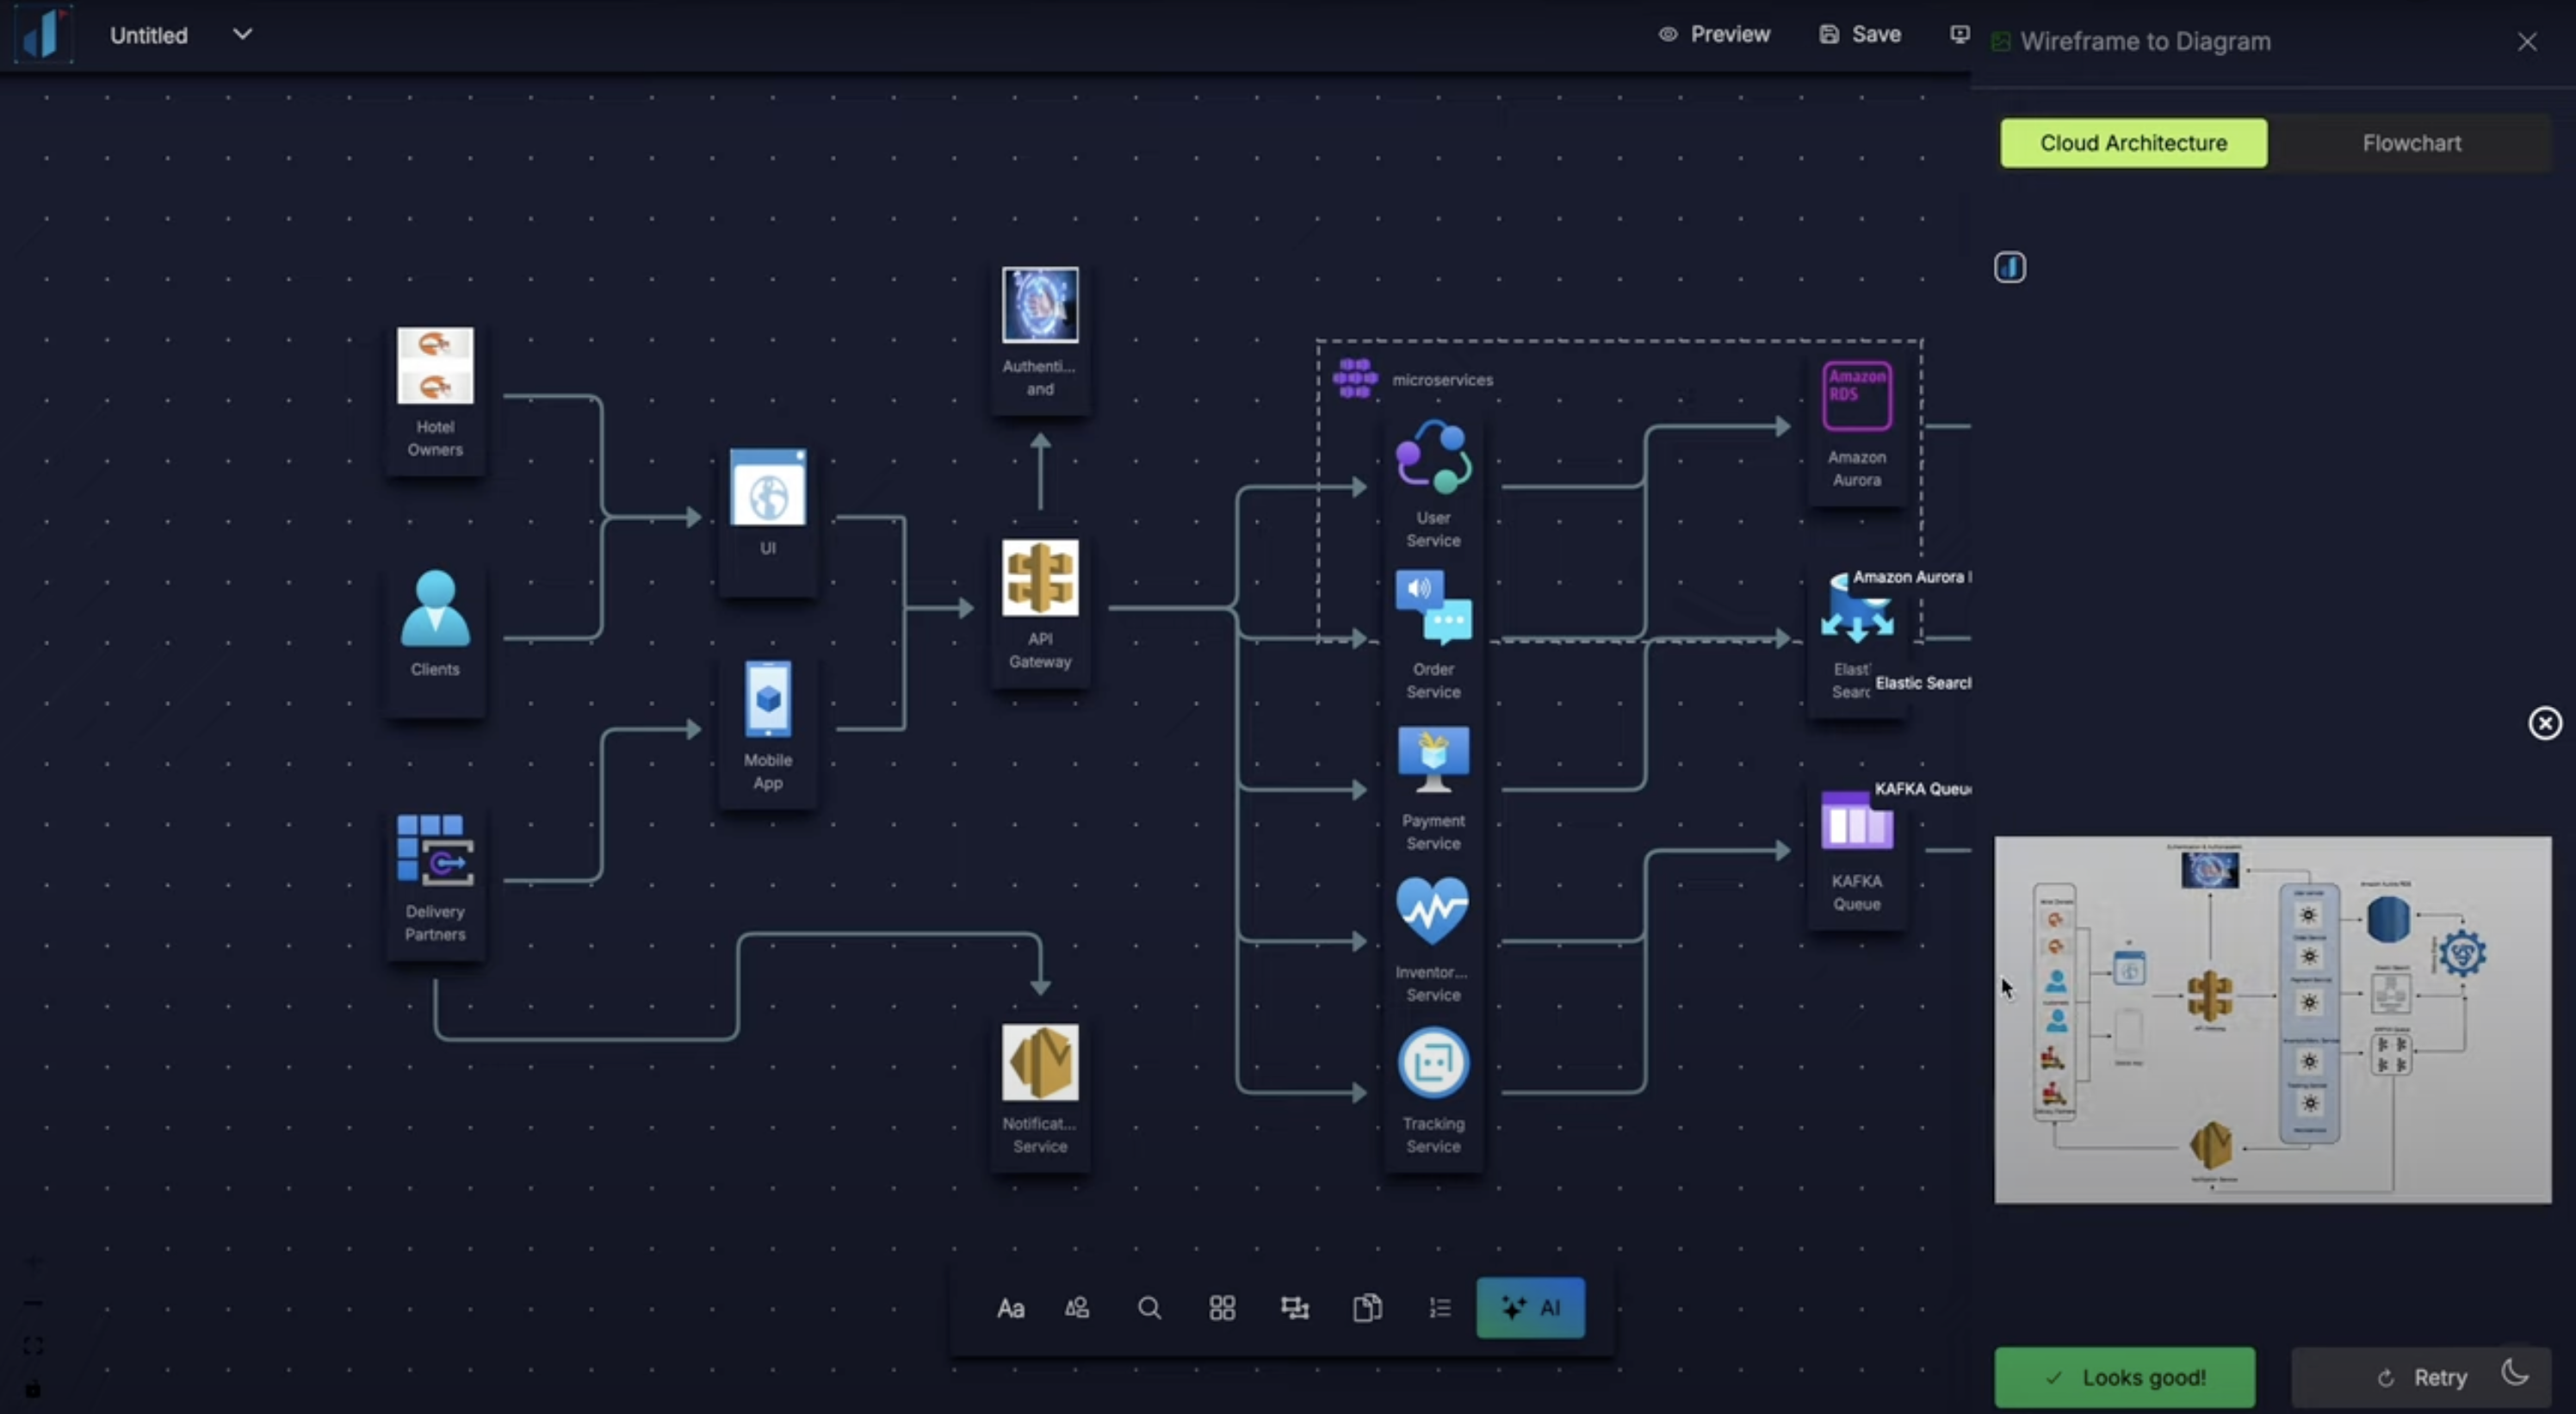Select the Cloud Architecture tab

(2133, 143)
